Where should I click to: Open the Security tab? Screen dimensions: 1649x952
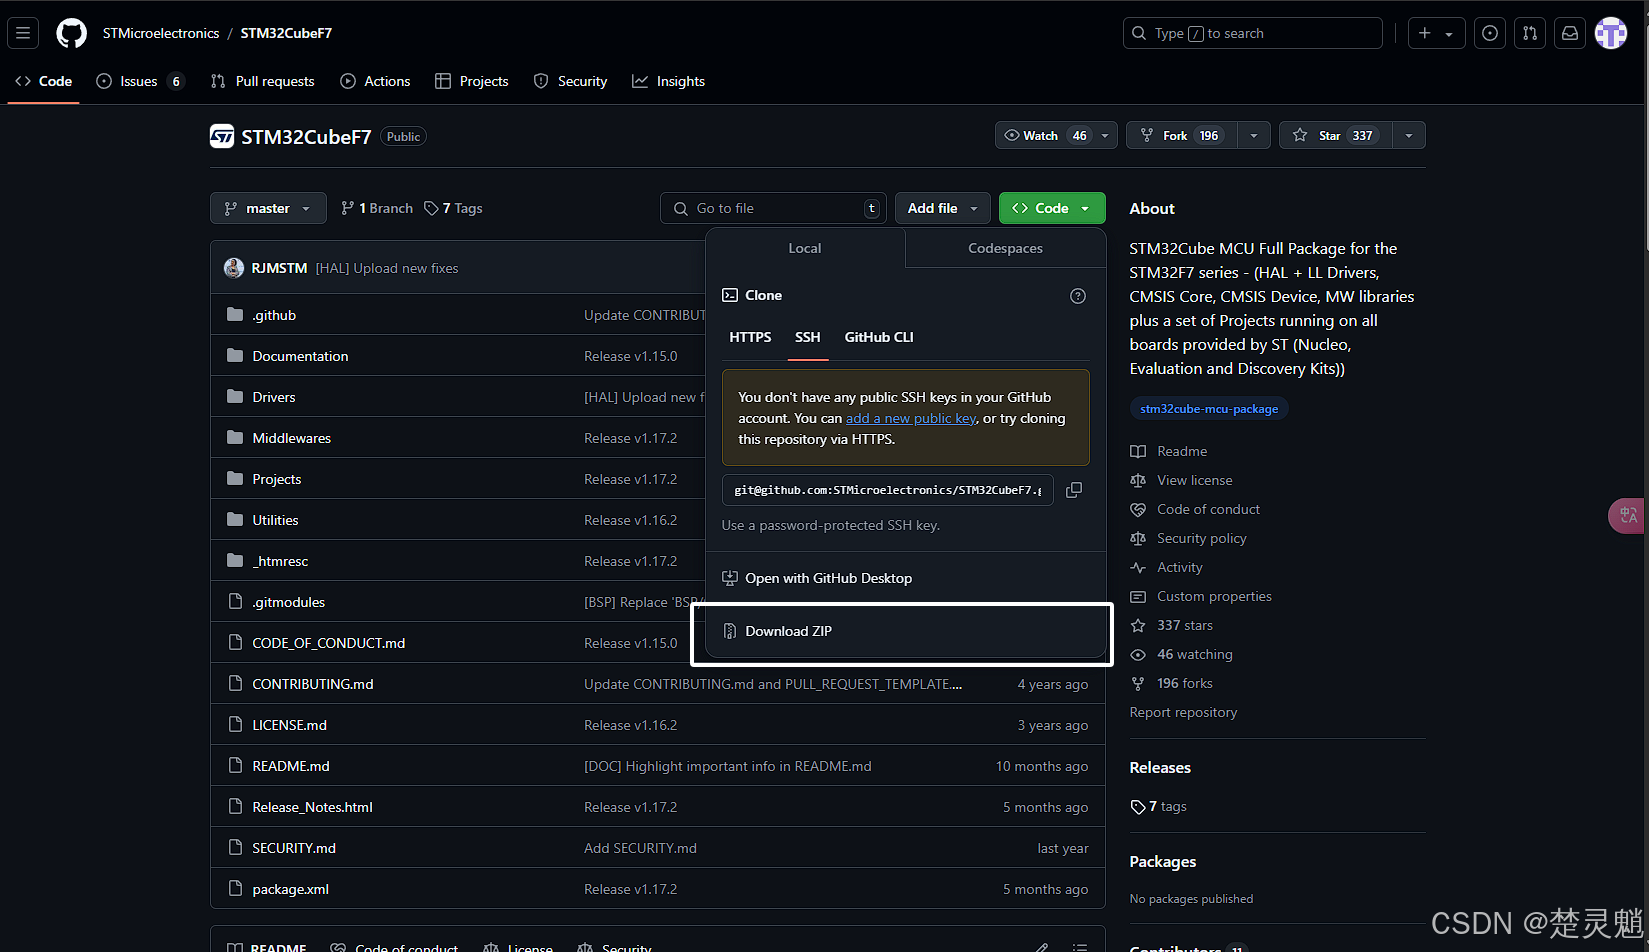570,81
